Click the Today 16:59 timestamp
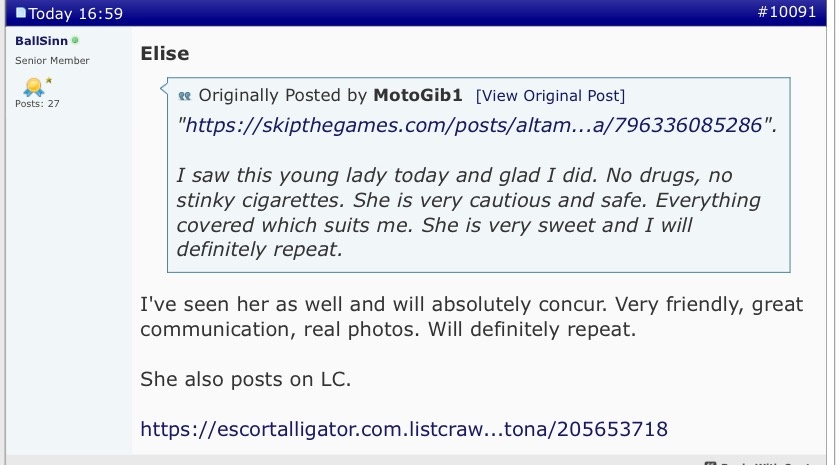836x465 pixels. tap(69, 14)
